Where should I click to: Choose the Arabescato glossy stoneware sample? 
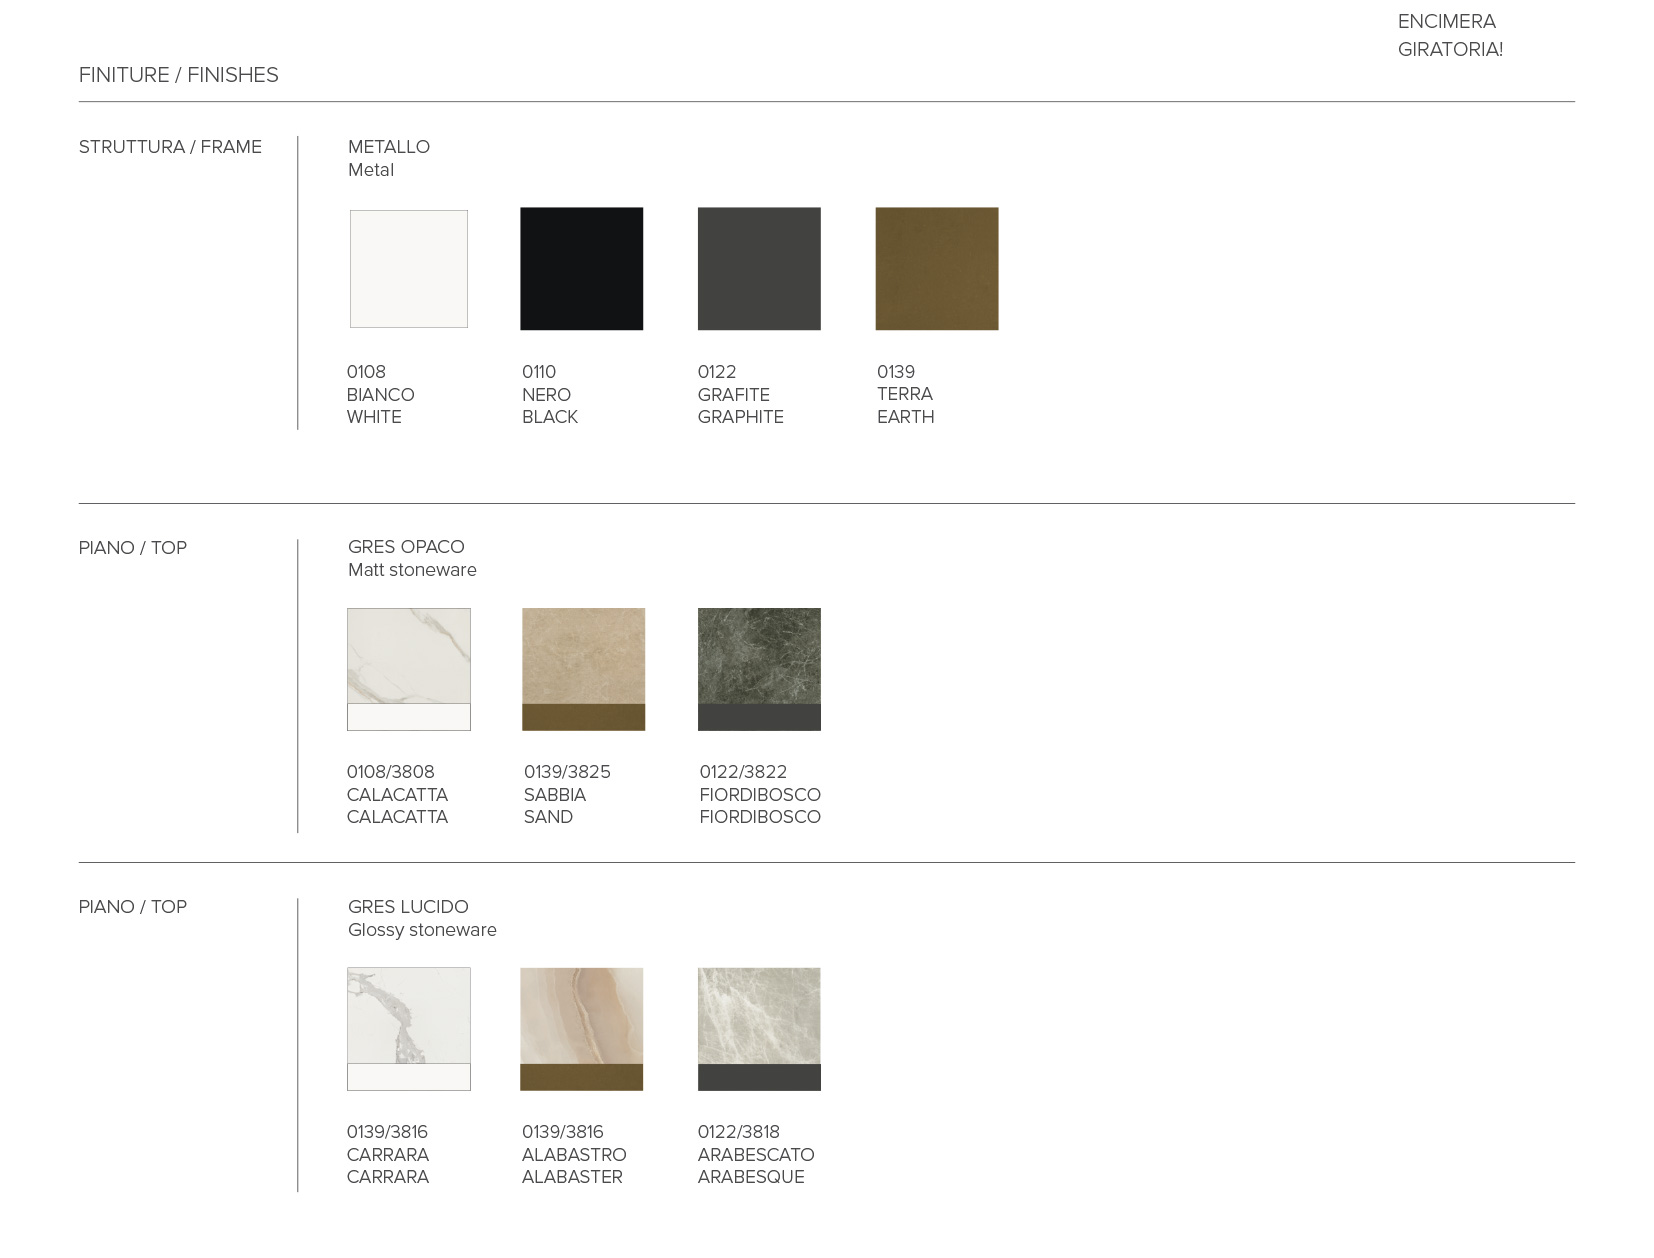(x=758, y=1028)
